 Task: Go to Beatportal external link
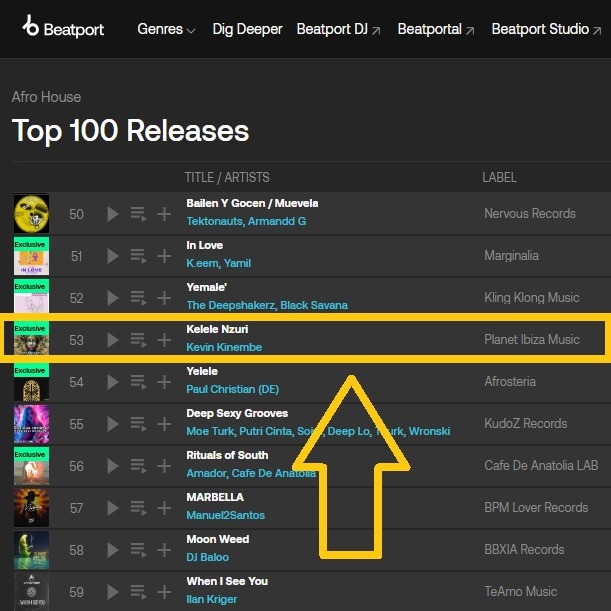436,29
